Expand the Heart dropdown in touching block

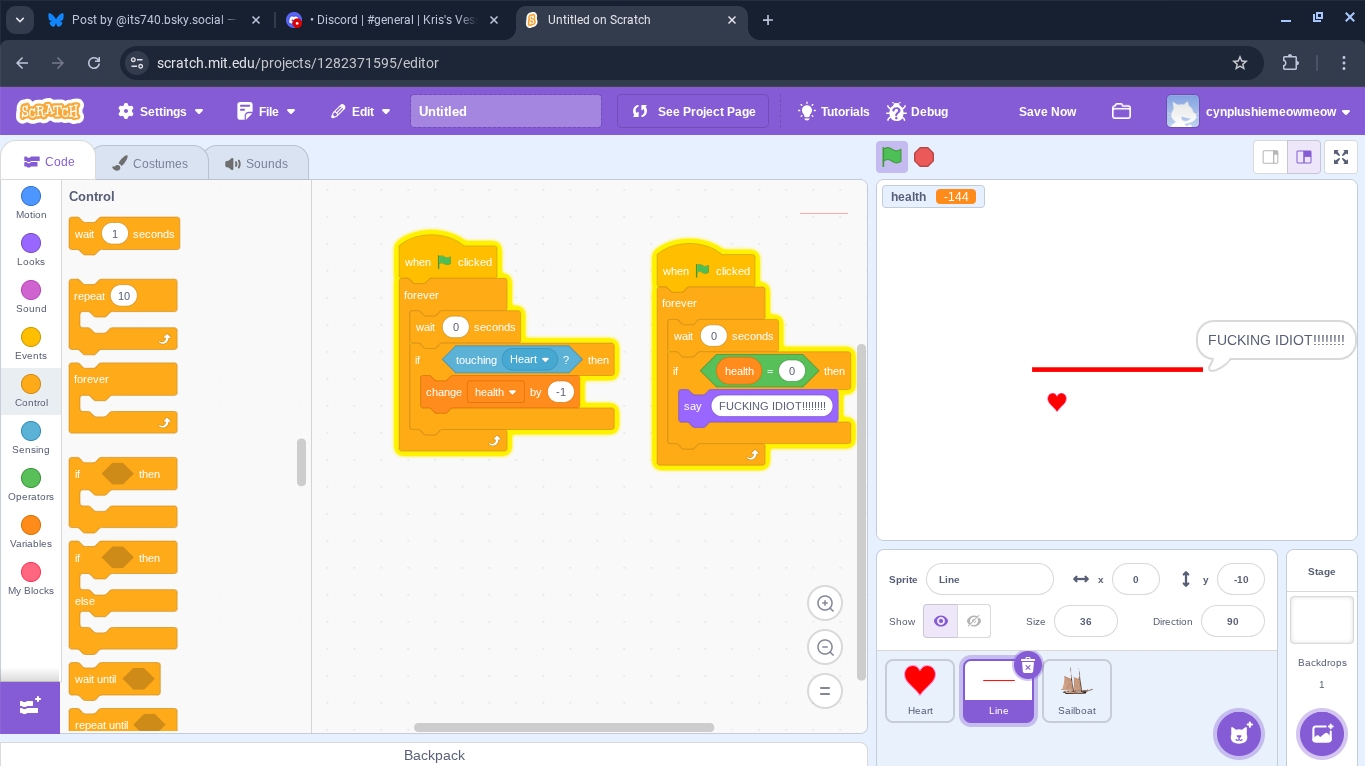coord(546,360)
